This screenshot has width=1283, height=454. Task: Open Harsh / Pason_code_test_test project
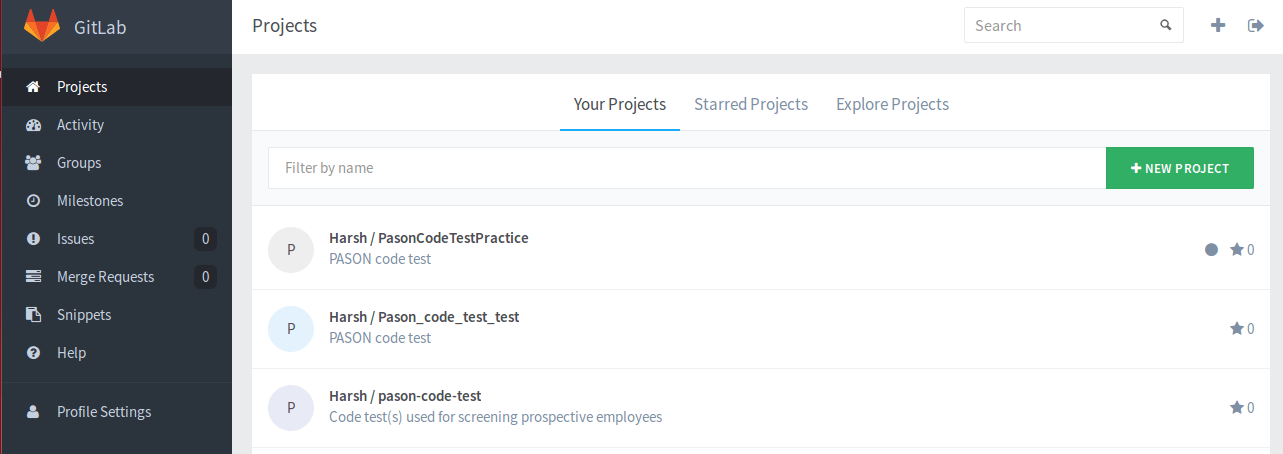click(424, 317)
